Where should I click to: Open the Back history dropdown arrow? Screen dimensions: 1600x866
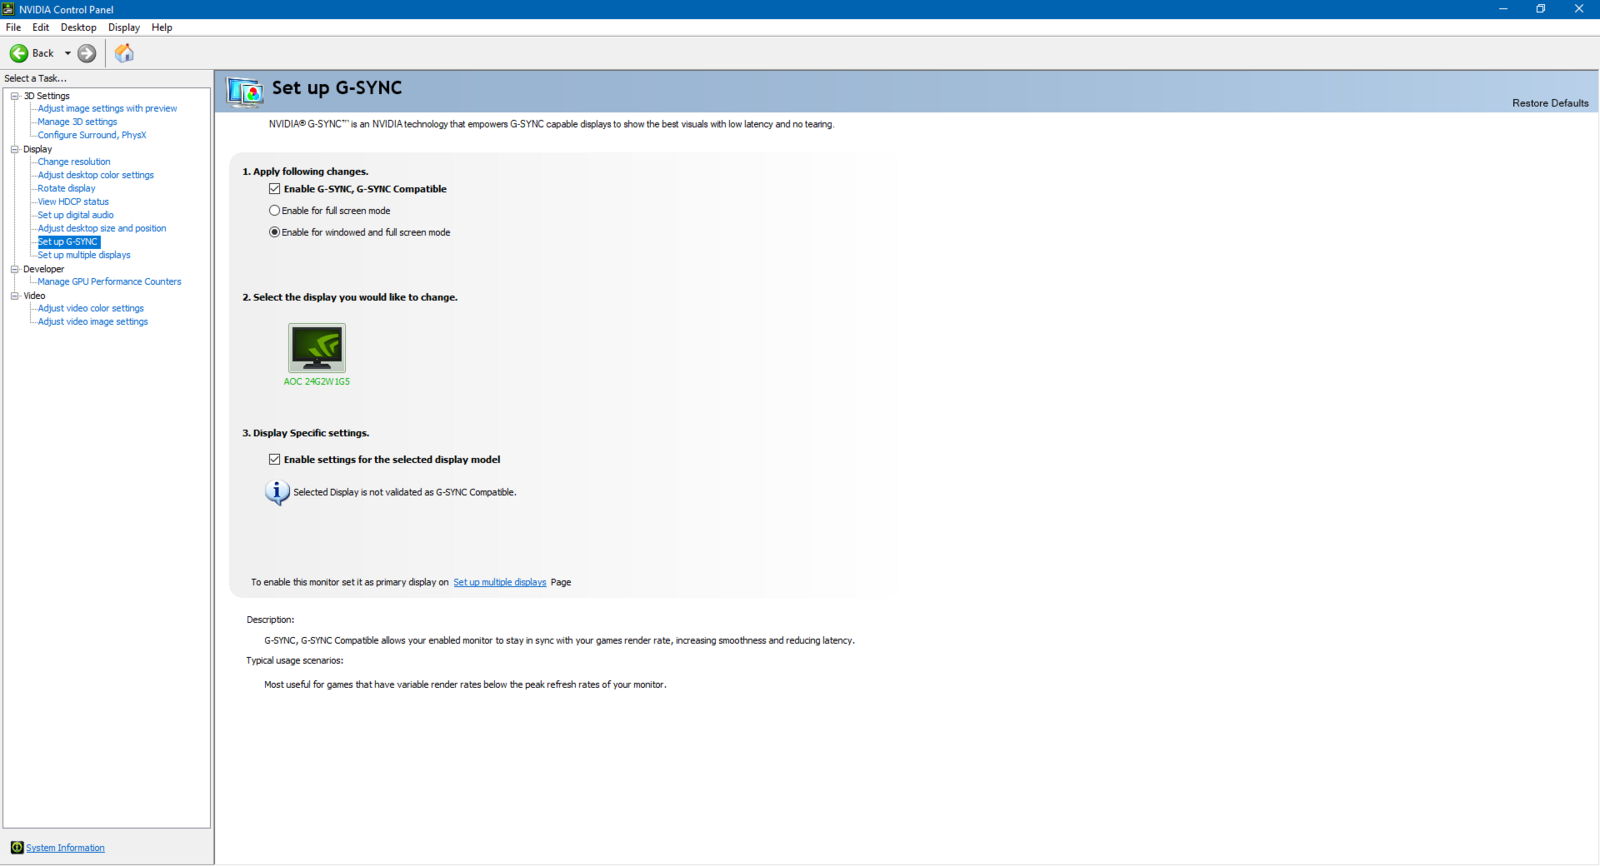click(x=68, y=53)
